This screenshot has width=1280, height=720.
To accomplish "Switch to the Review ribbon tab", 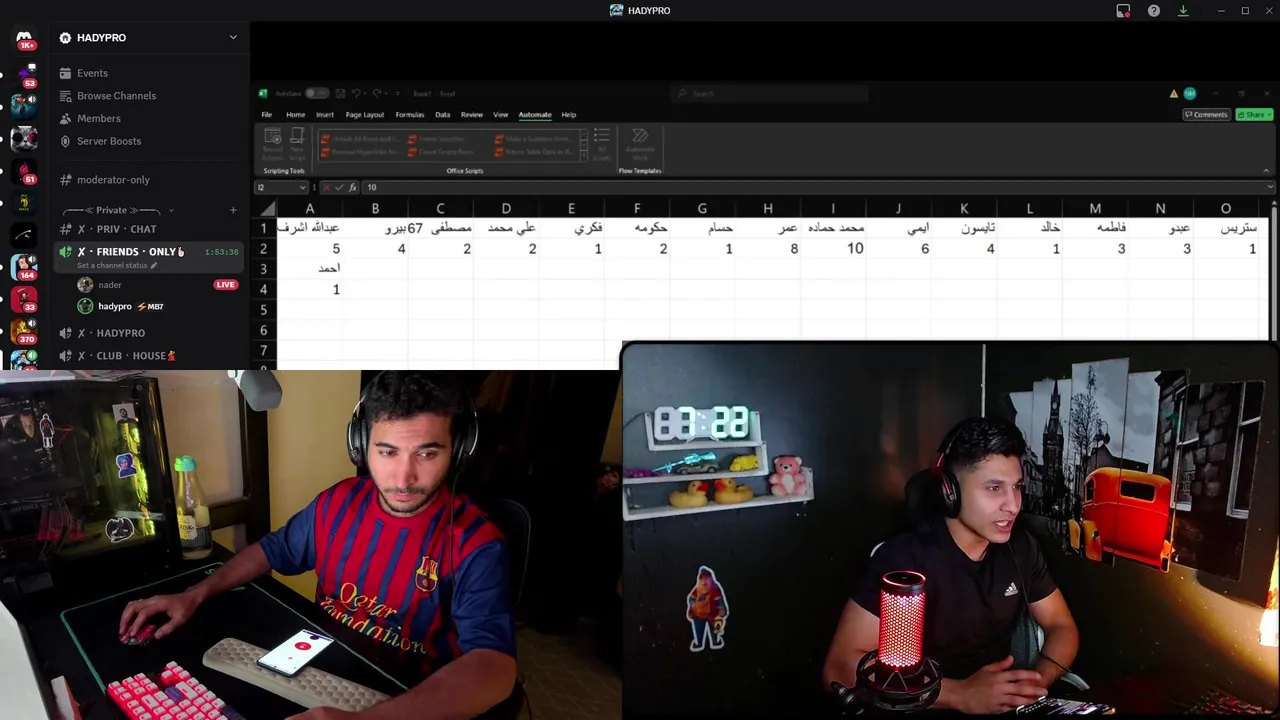I will (x=471, y=115).
